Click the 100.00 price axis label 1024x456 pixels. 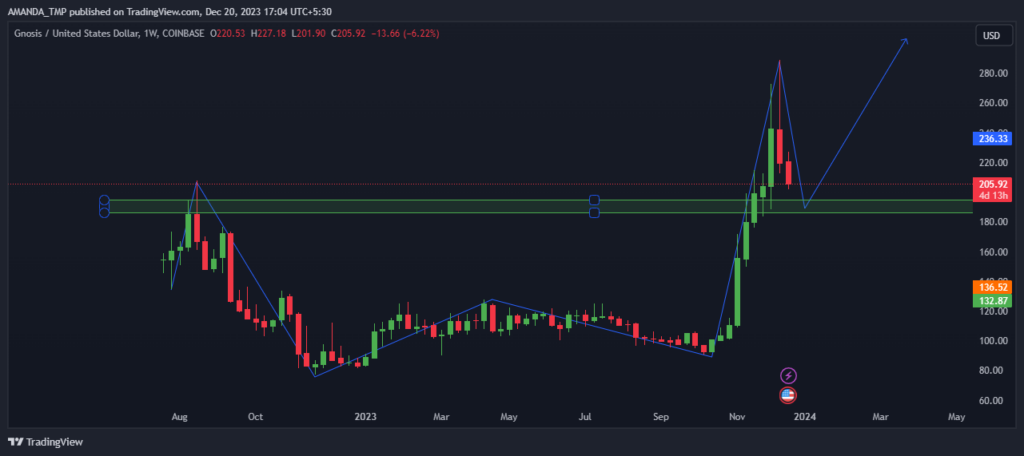coord(991,340)
